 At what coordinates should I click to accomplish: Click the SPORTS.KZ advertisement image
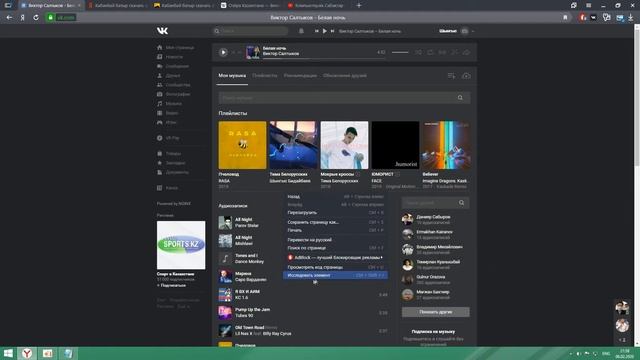[181, 245]
